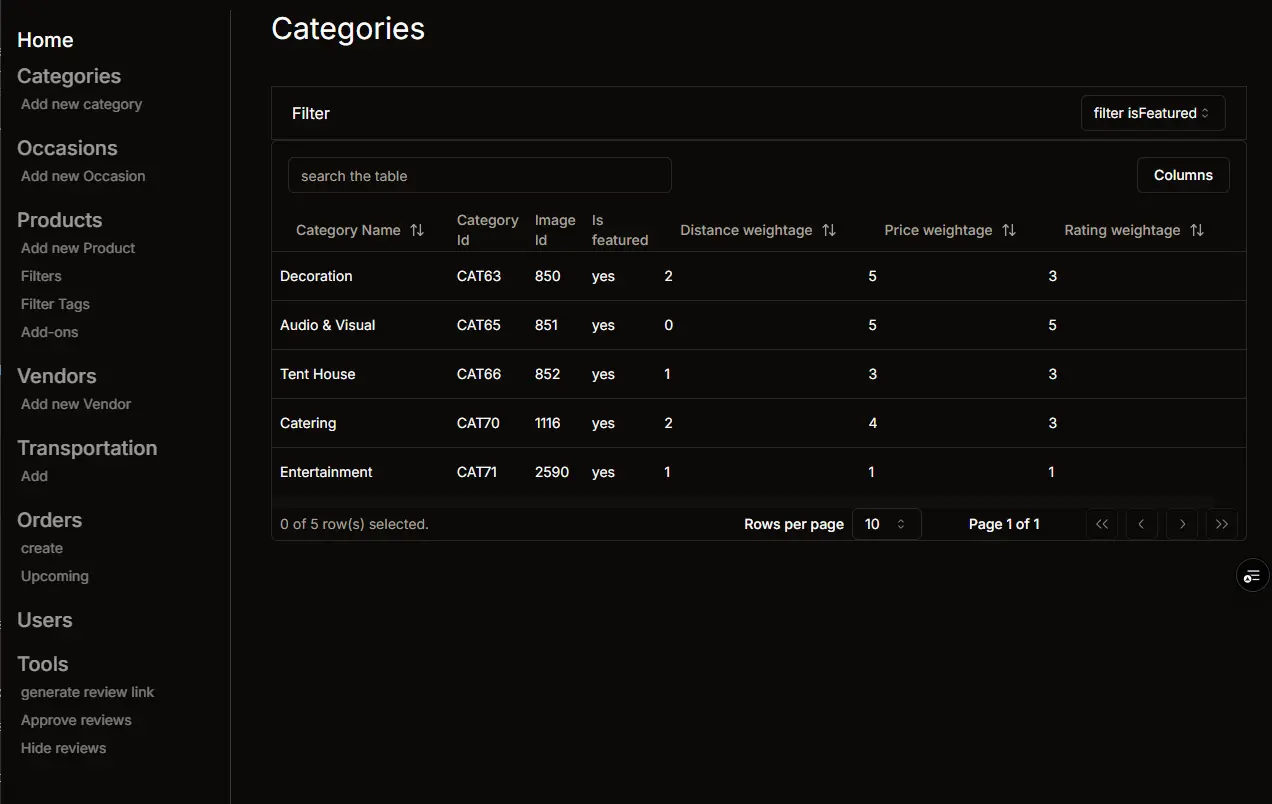Open Products section in sidebar

(60, 220)
